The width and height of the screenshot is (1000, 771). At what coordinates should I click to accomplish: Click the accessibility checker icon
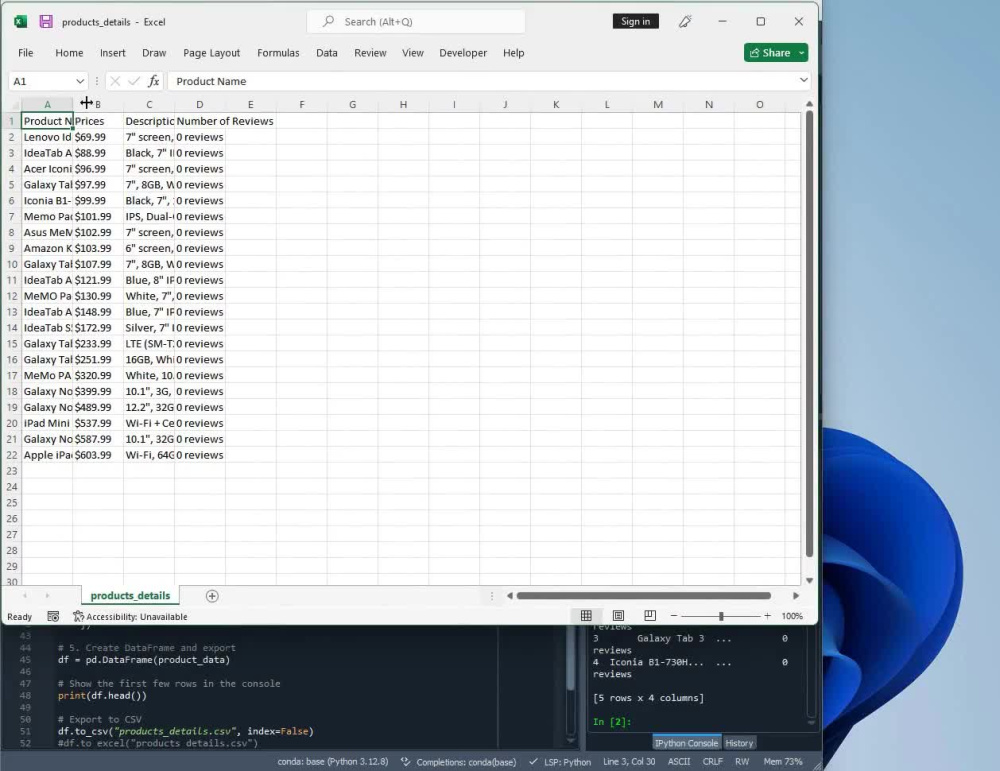coord(78,617)
